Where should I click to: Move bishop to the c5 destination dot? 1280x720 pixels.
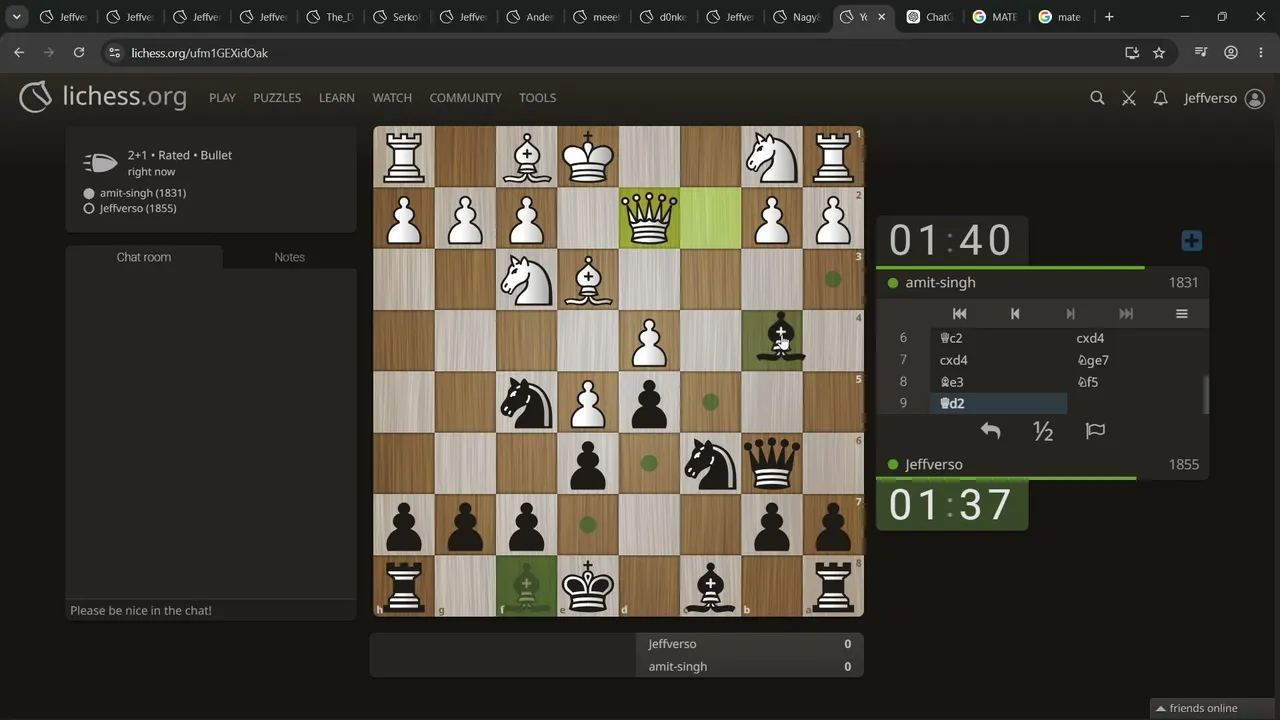[711, 402]
